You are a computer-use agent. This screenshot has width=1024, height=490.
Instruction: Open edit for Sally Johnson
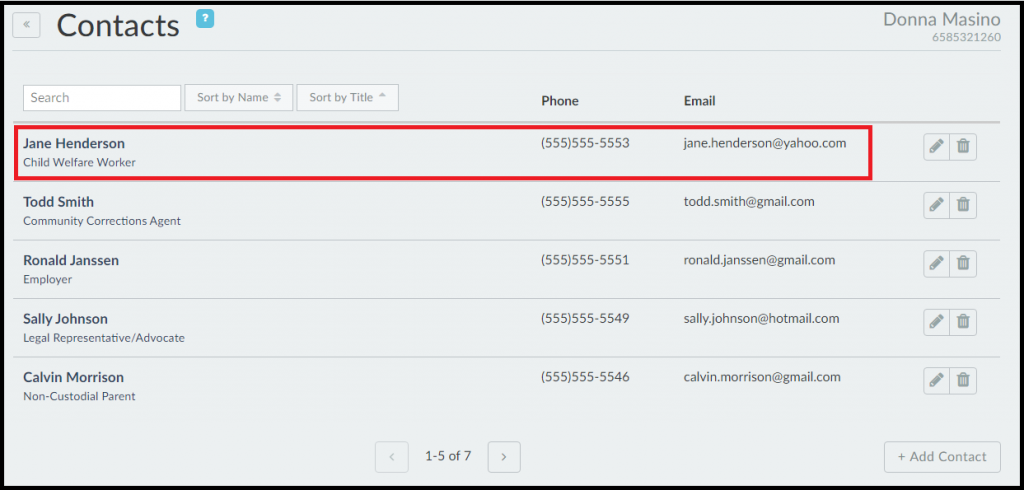point(936,322)
